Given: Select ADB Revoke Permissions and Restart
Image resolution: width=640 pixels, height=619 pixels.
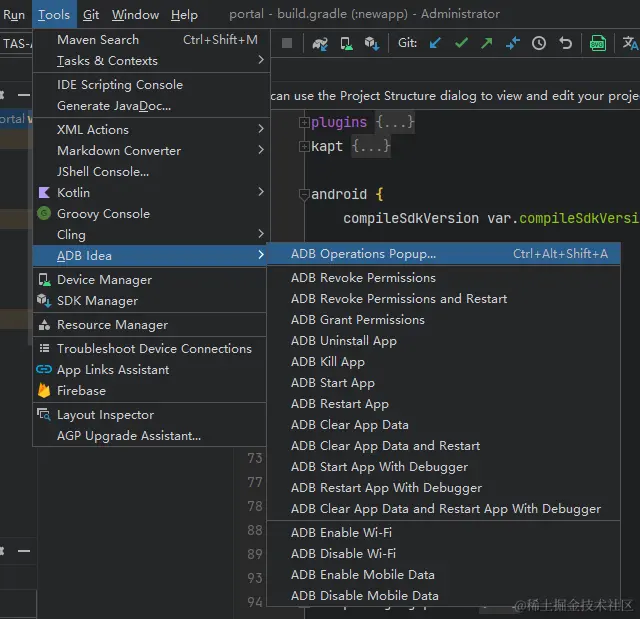Looking at the screenshot, I should tap(444, 299).
